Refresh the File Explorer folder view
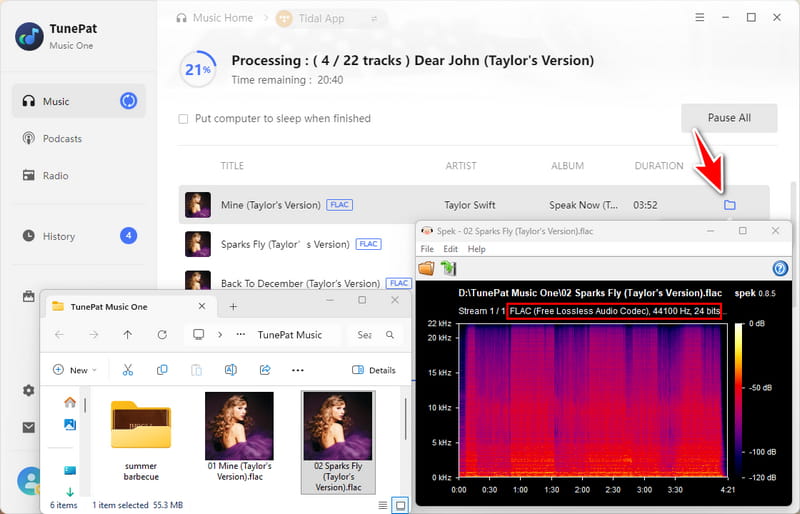The image size is (800, 514). 162,335
